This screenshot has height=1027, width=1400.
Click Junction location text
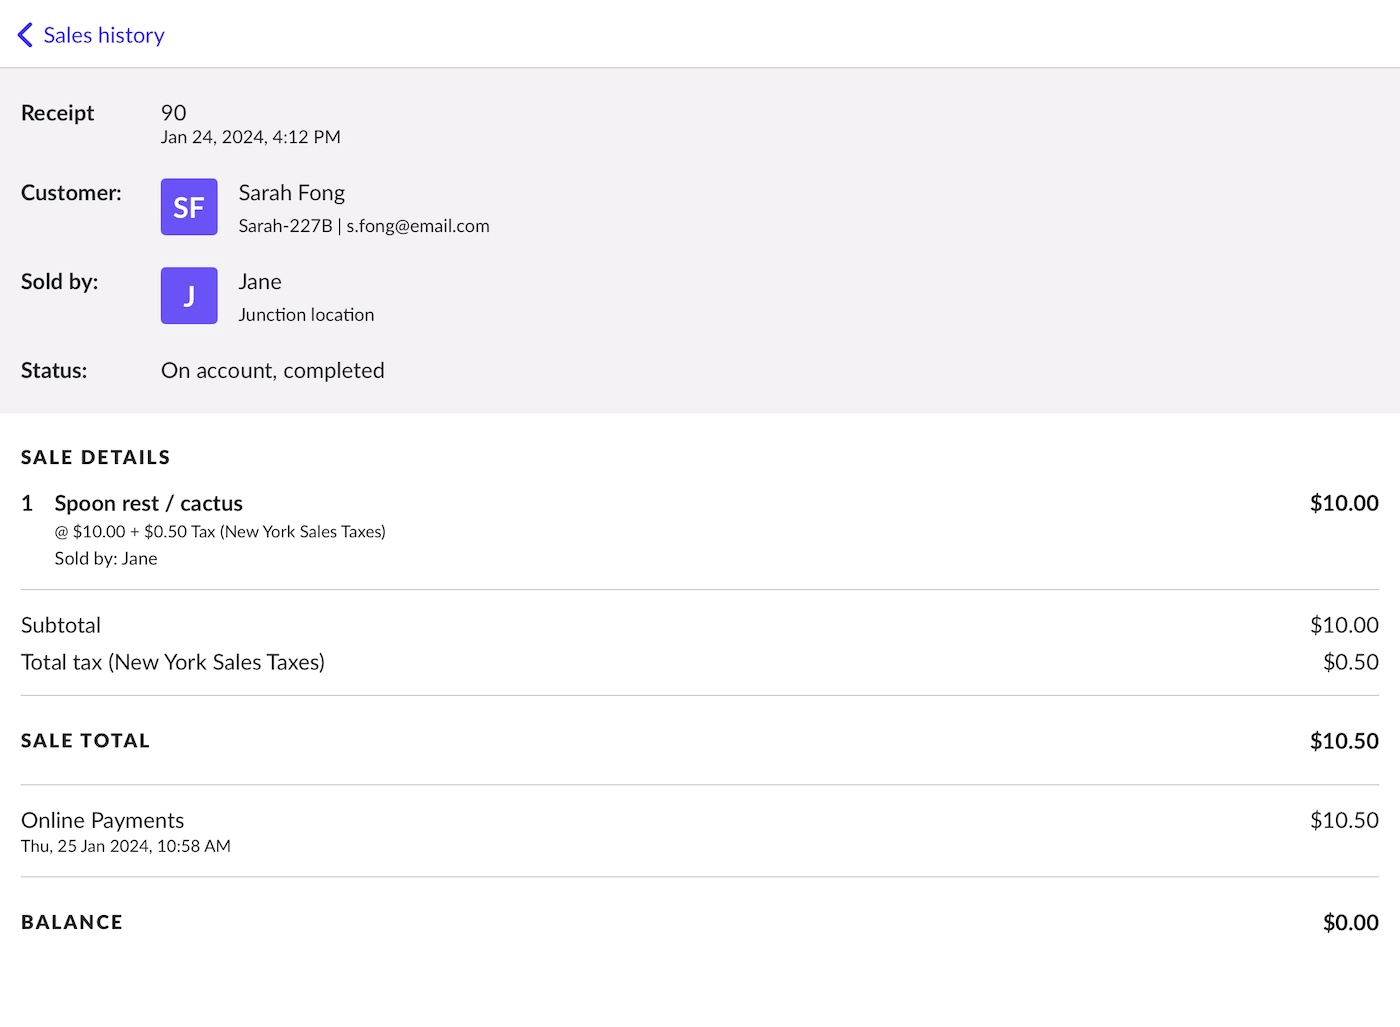[306, 315]
